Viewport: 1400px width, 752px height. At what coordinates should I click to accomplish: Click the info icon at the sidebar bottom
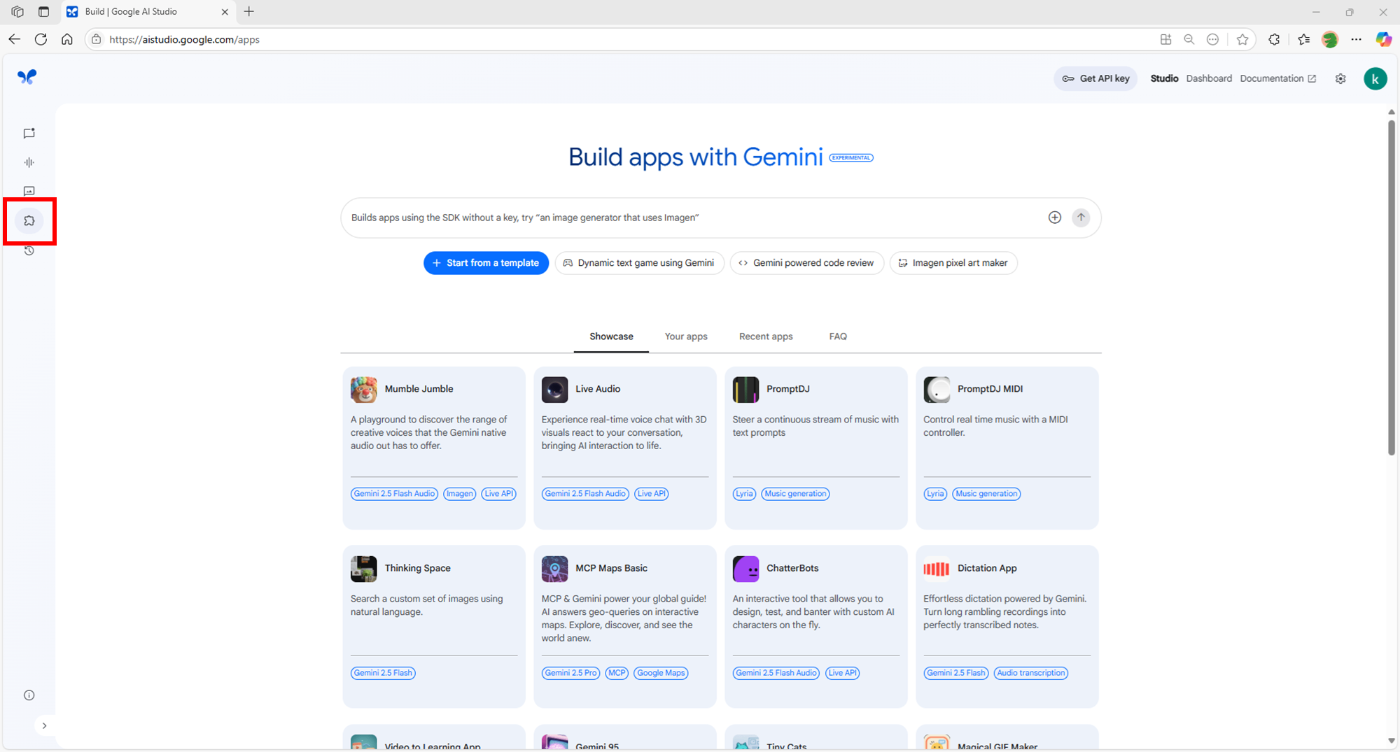[x=29, y=695]
